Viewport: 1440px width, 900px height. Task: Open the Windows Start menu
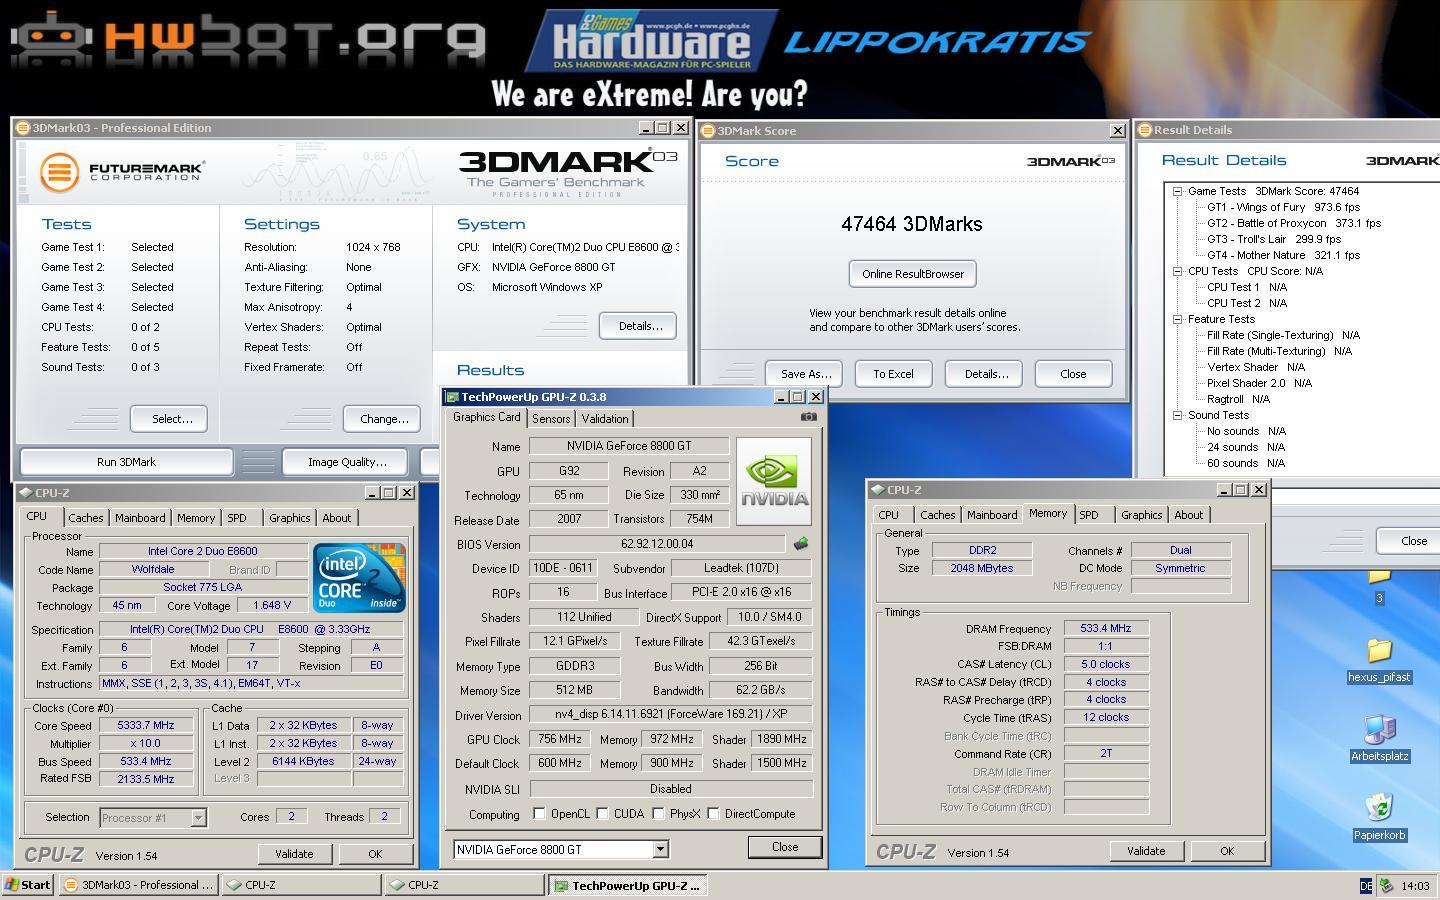point(28,885)
